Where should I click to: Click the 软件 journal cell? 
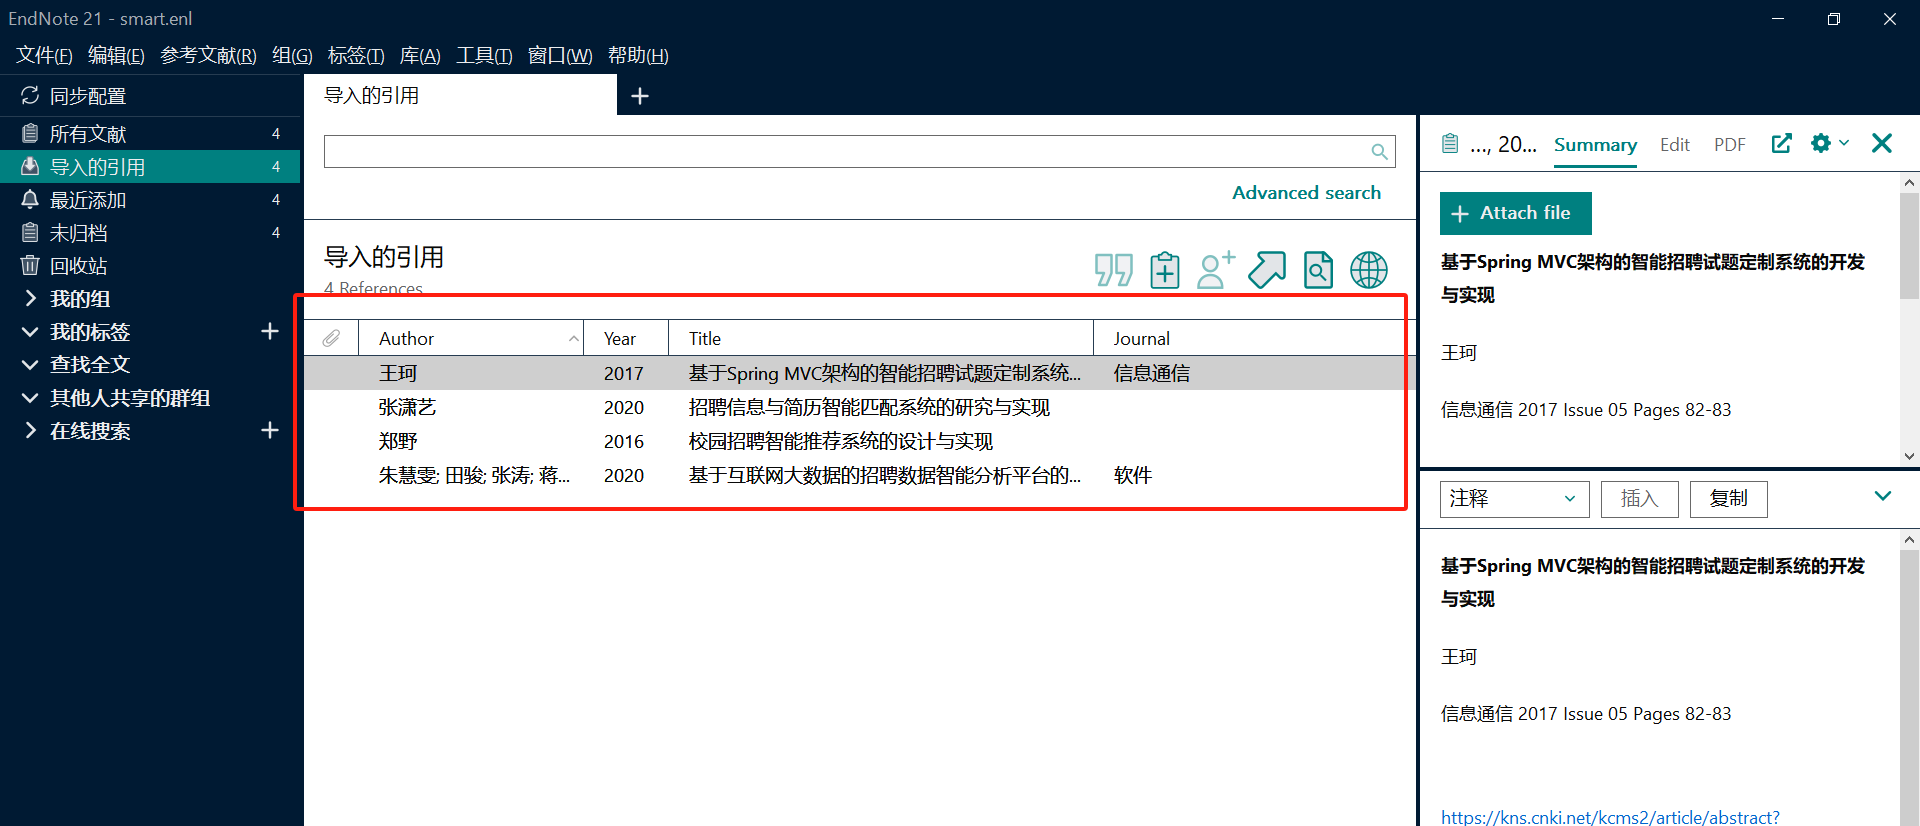pyautogui.click(x=1132, y=475)
